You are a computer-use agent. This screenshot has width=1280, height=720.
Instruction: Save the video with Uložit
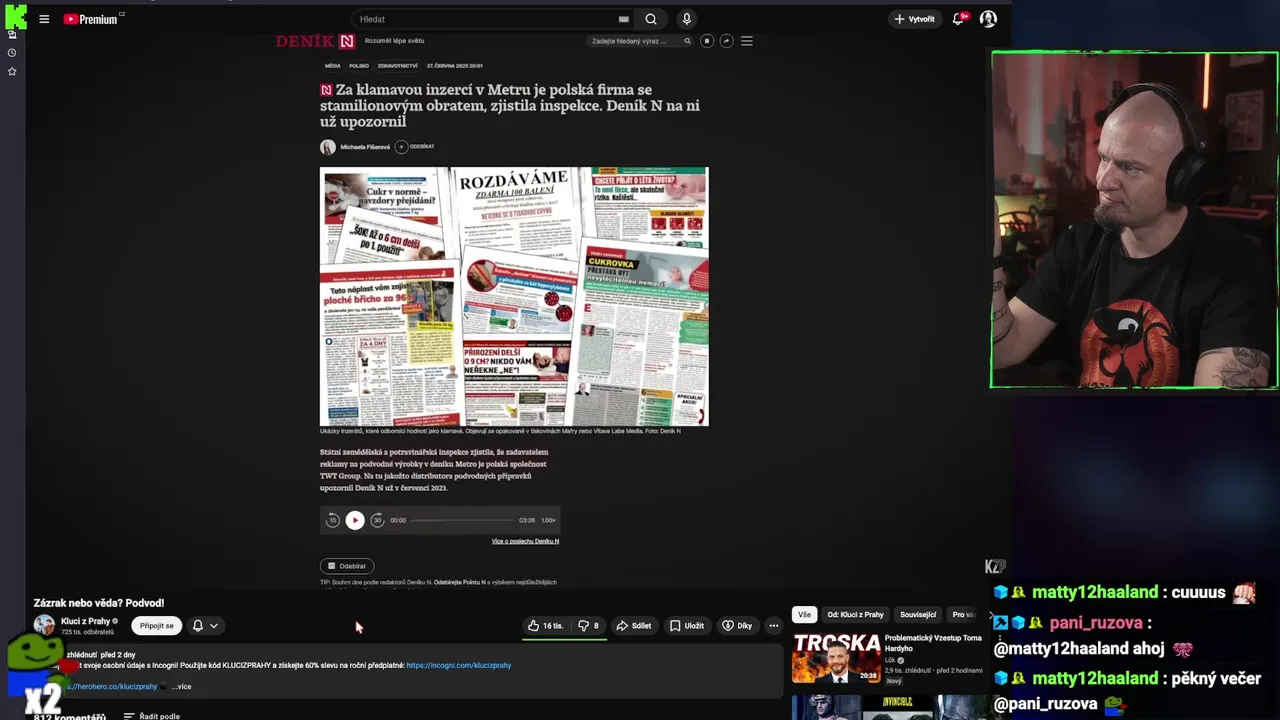tap(687, 626)
